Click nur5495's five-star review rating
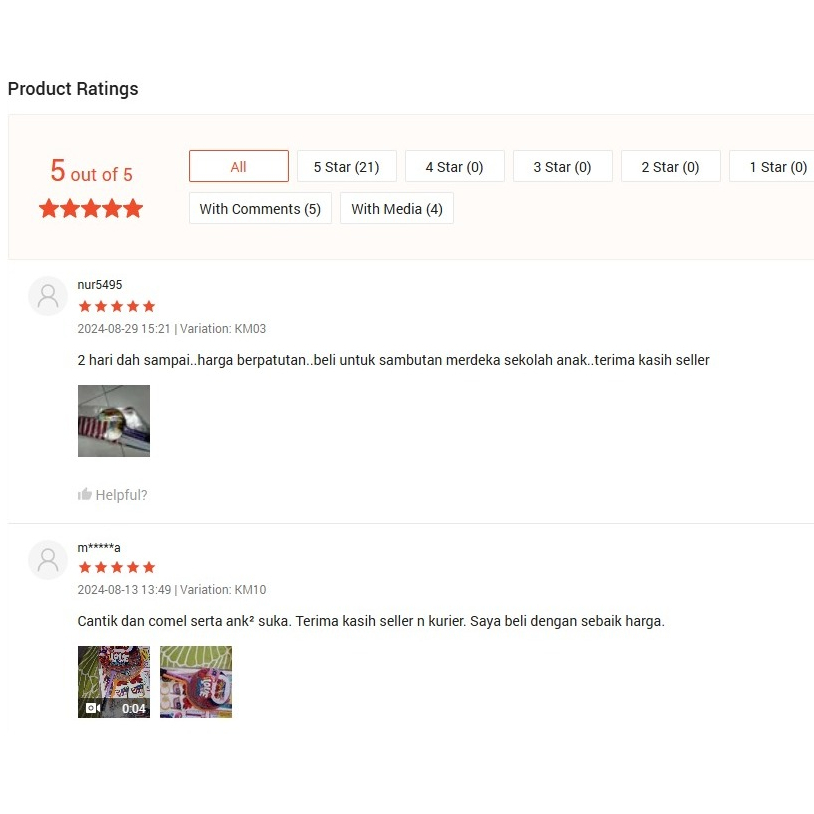The width and height of the screenshot is (814, 814). tap(117, 306)
